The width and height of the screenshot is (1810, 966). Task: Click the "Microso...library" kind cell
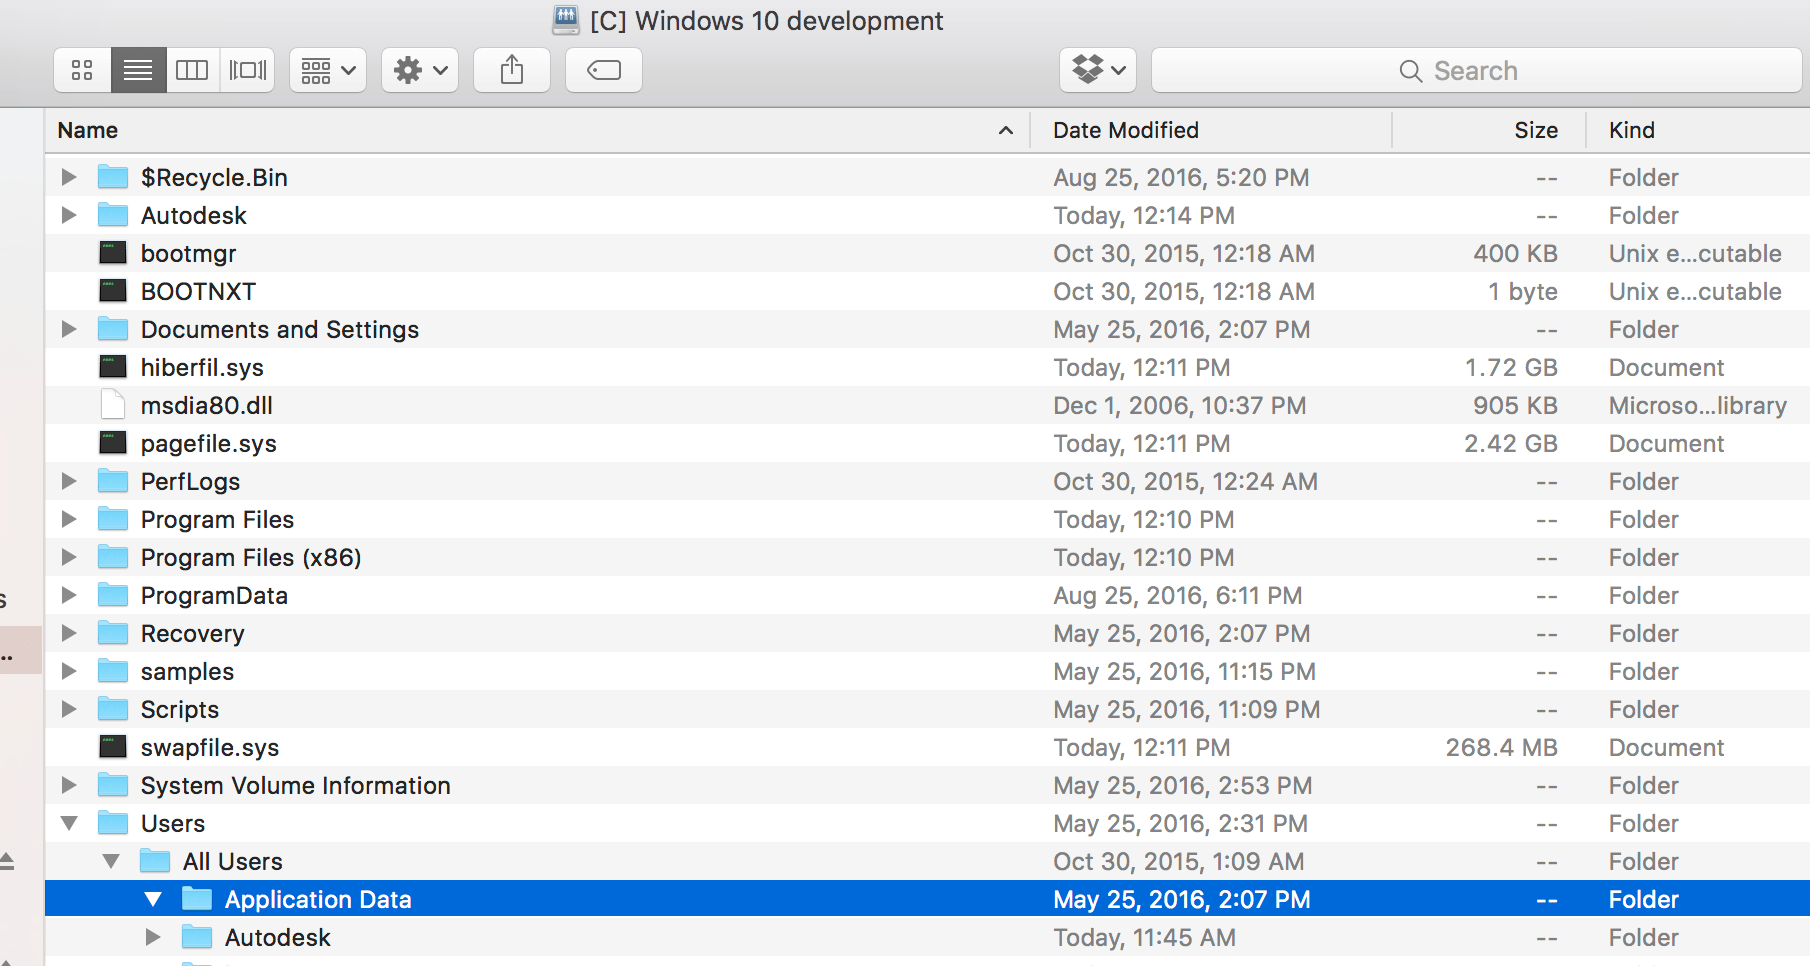click(1698, 405)
